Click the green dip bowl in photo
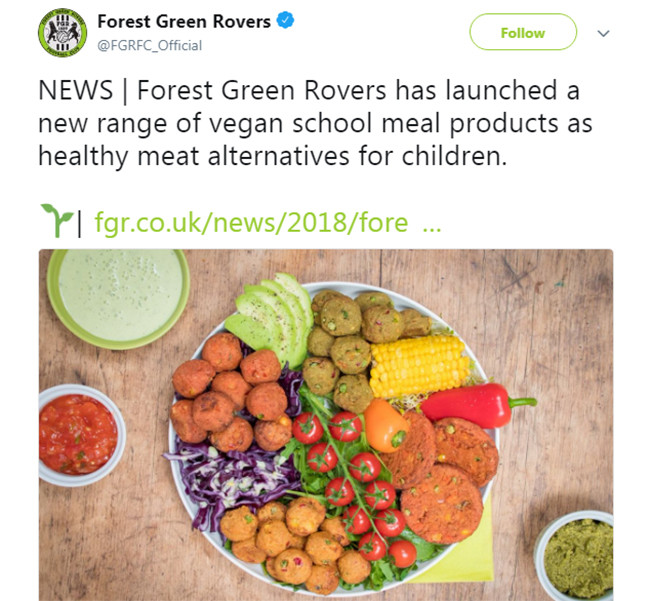 (x=118, y=294)
